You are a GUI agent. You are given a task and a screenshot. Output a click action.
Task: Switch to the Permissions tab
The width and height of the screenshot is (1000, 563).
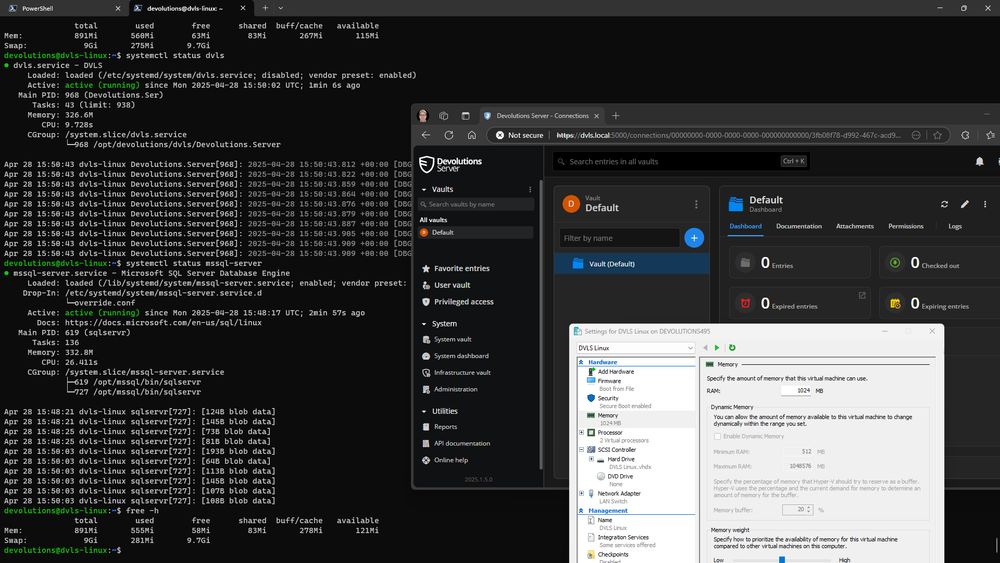coord(906,226)
